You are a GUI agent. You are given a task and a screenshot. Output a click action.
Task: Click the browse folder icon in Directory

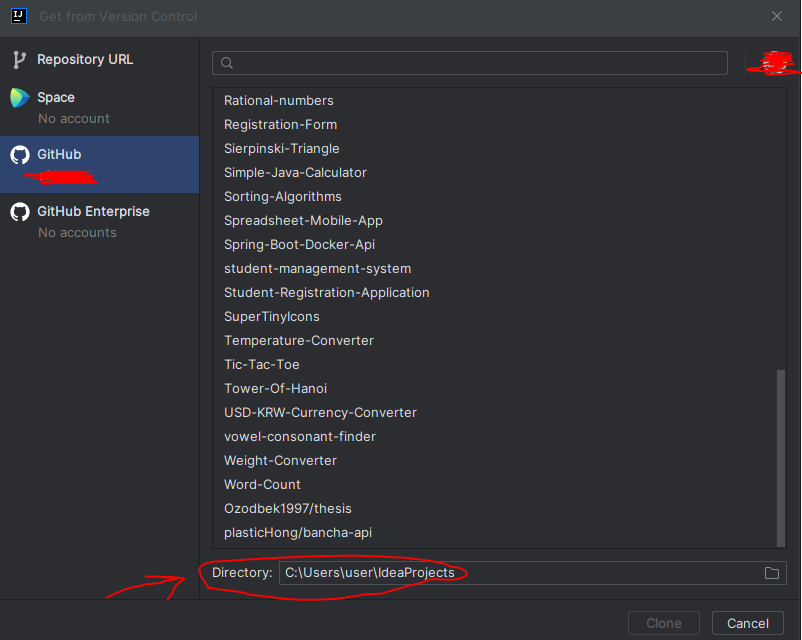click(x=771, y=573)
